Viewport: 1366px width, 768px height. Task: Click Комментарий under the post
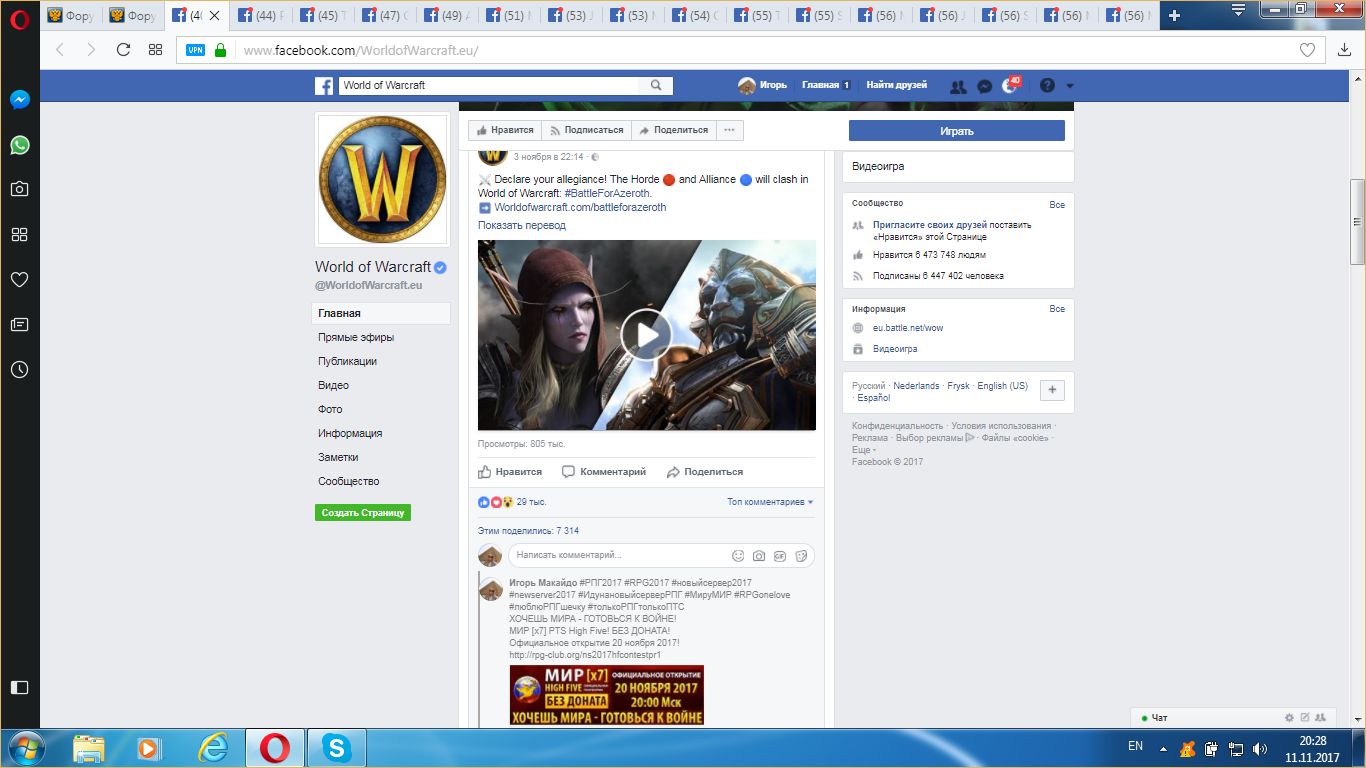(604, 471)
